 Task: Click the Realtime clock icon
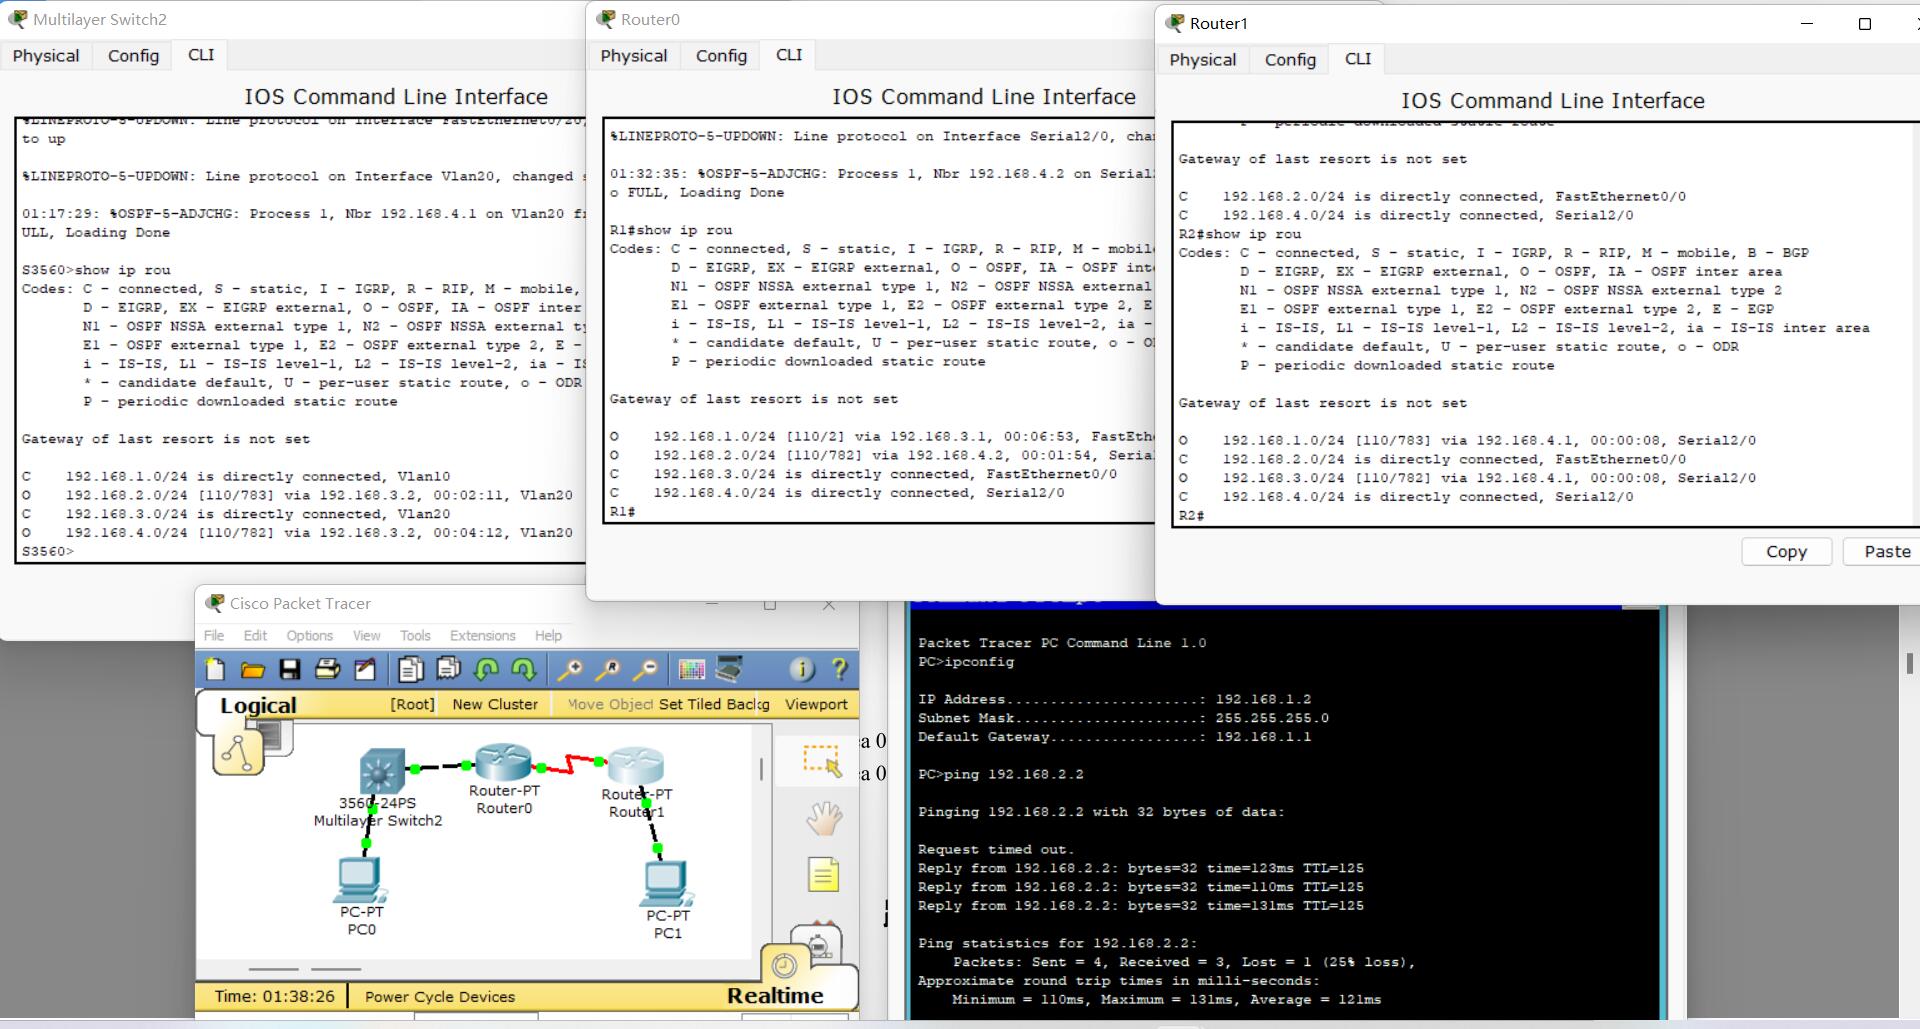click(785, 965)
